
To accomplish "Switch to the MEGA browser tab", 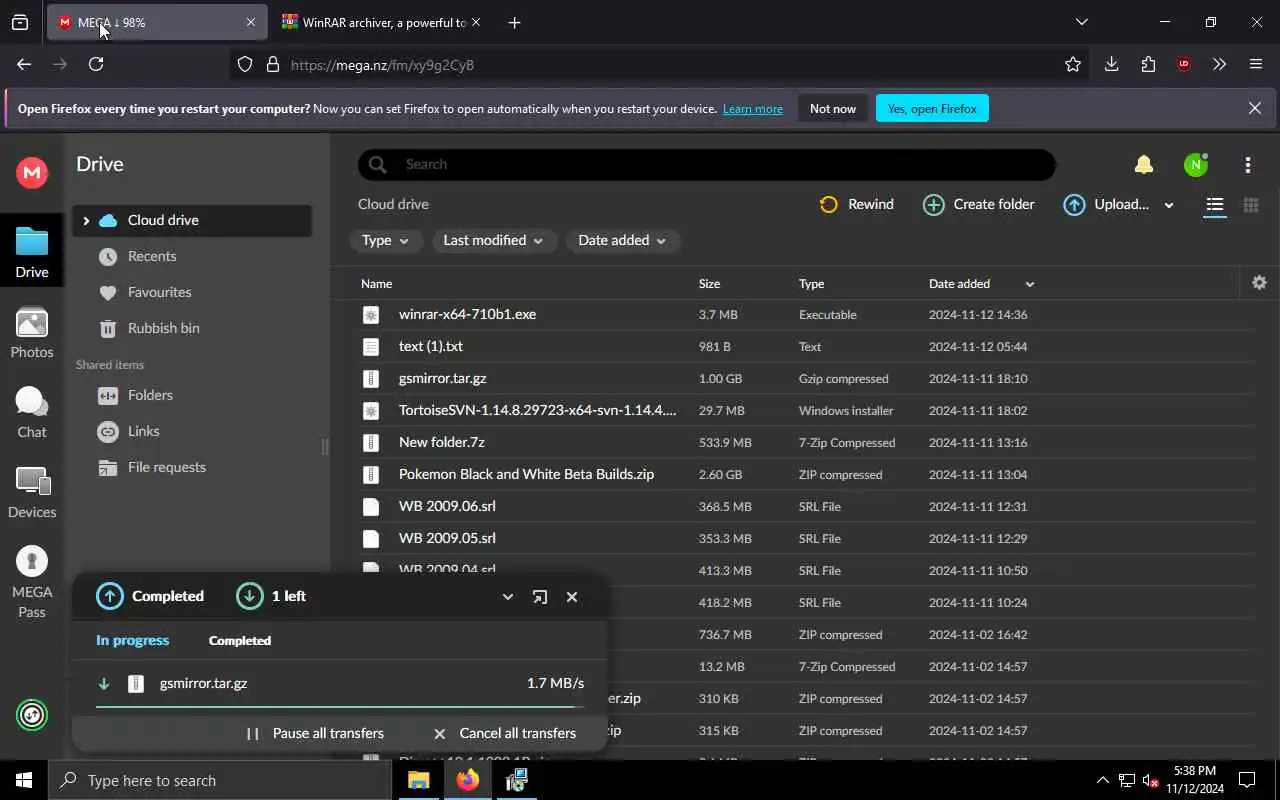I will click(x=157, y=22).
